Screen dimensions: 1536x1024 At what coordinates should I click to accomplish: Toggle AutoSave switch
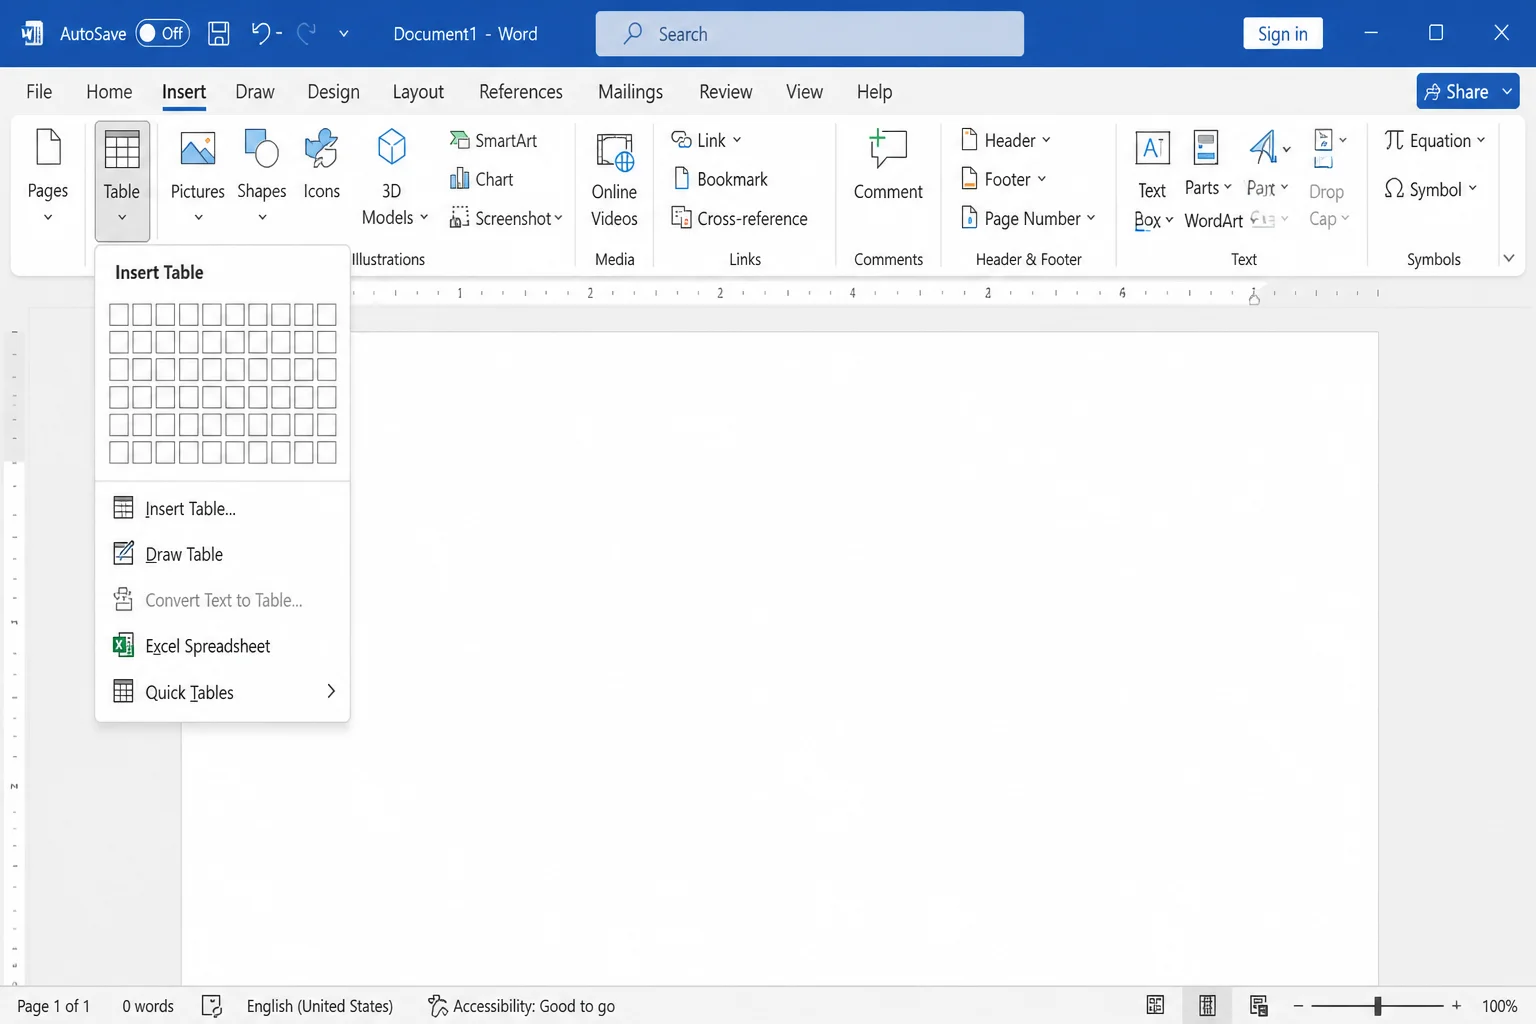pyautogui.click(x=162, y=33)
